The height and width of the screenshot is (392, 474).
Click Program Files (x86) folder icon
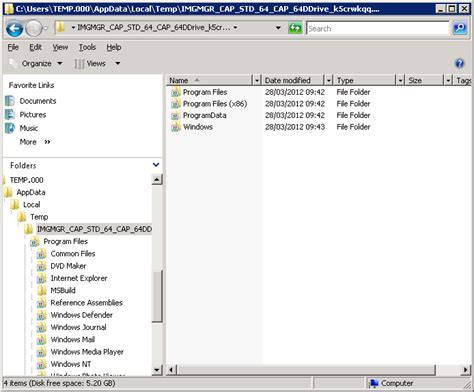pyautogui.click(x=176, y=104)
